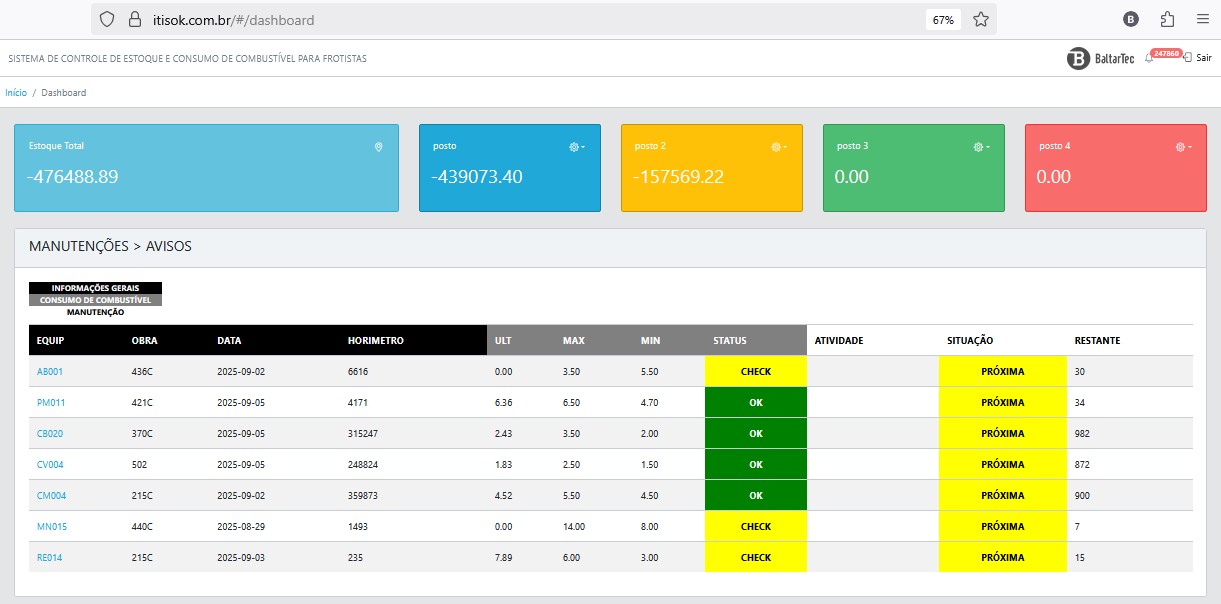This screenshot has height=604, width=1221.
Task: Open the Firefox account avatar icon
Action: [1131, 19]
